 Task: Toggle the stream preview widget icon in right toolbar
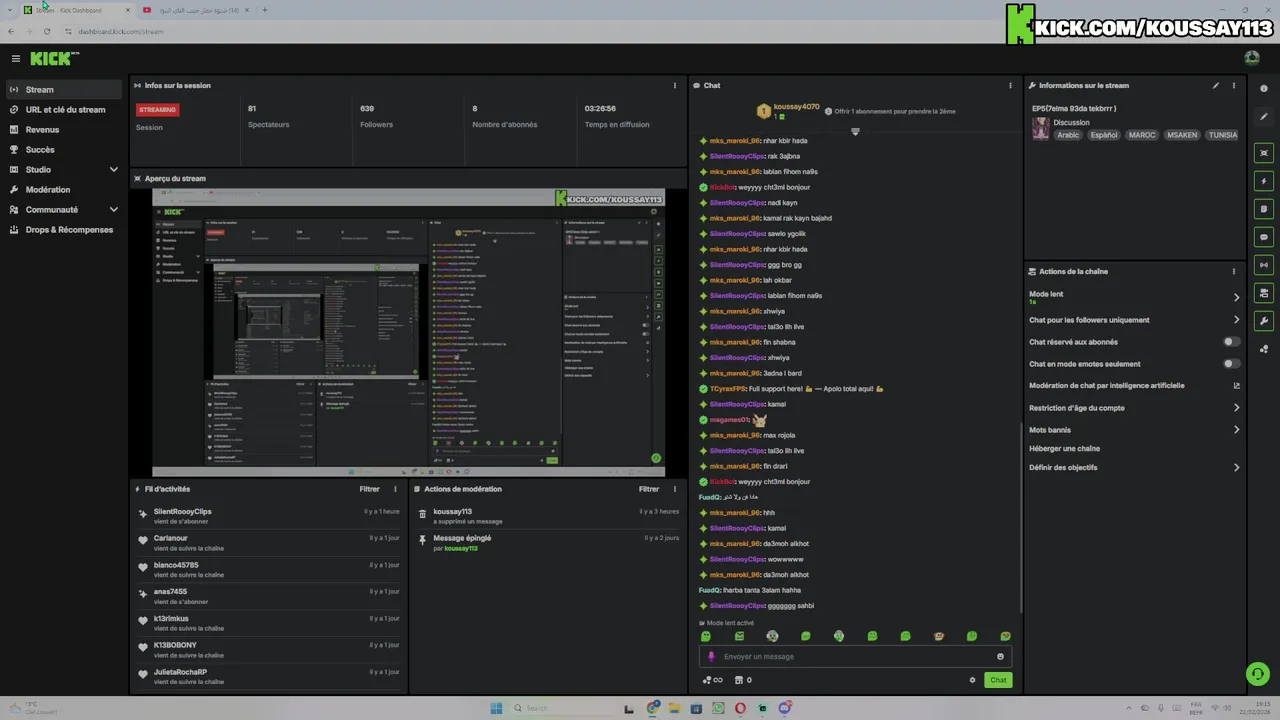(1264, 153)
